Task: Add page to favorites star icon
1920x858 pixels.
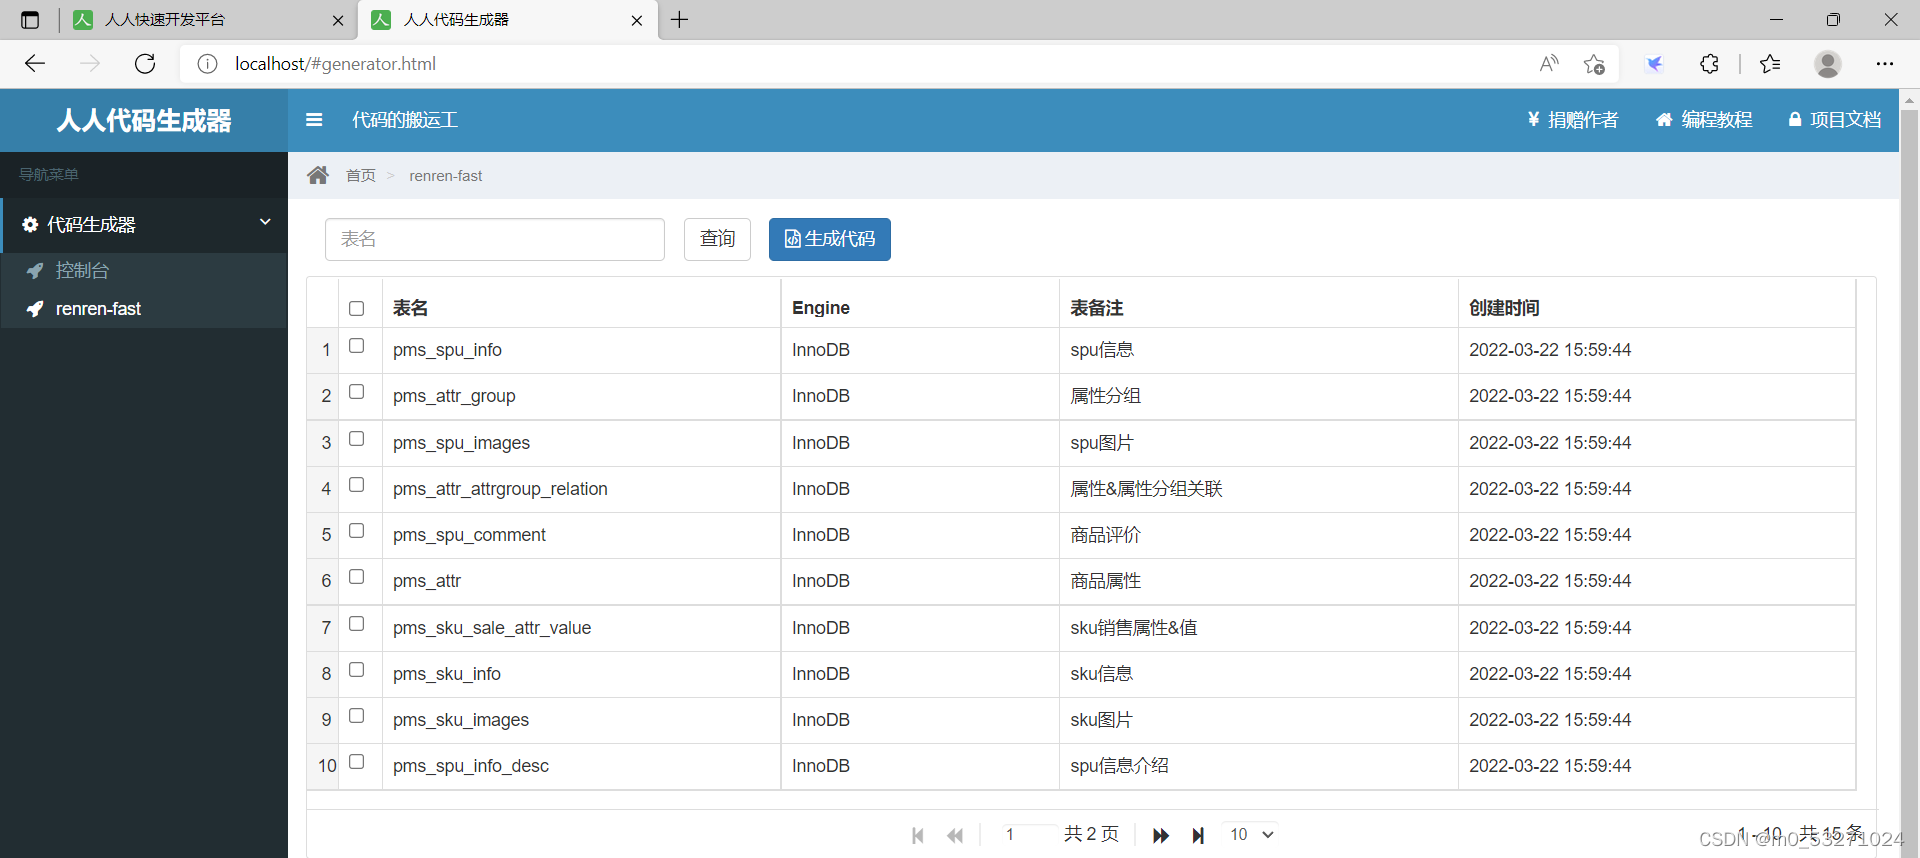Action: click(x=1594, y=64)
